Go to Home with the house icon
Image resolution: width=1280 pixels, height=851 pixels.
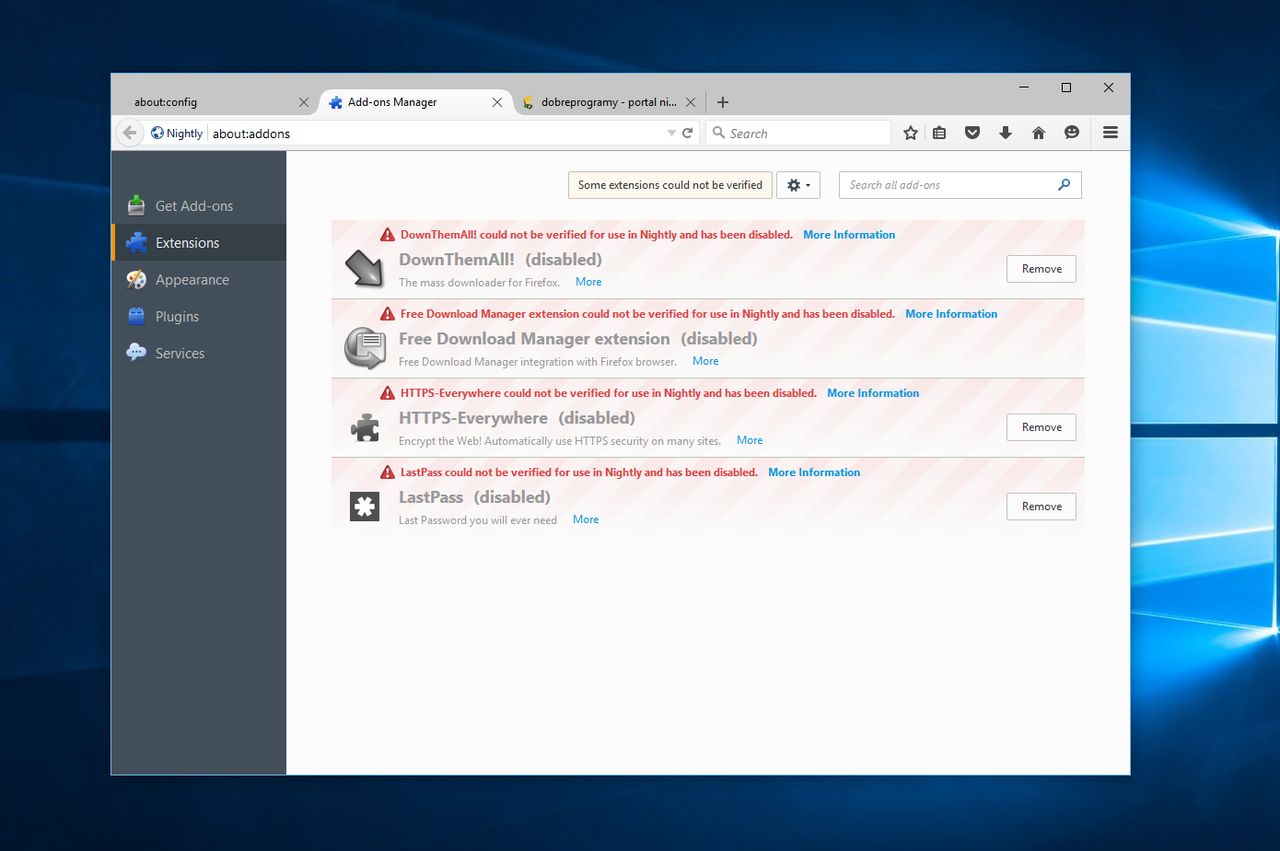click(1038, 133)
